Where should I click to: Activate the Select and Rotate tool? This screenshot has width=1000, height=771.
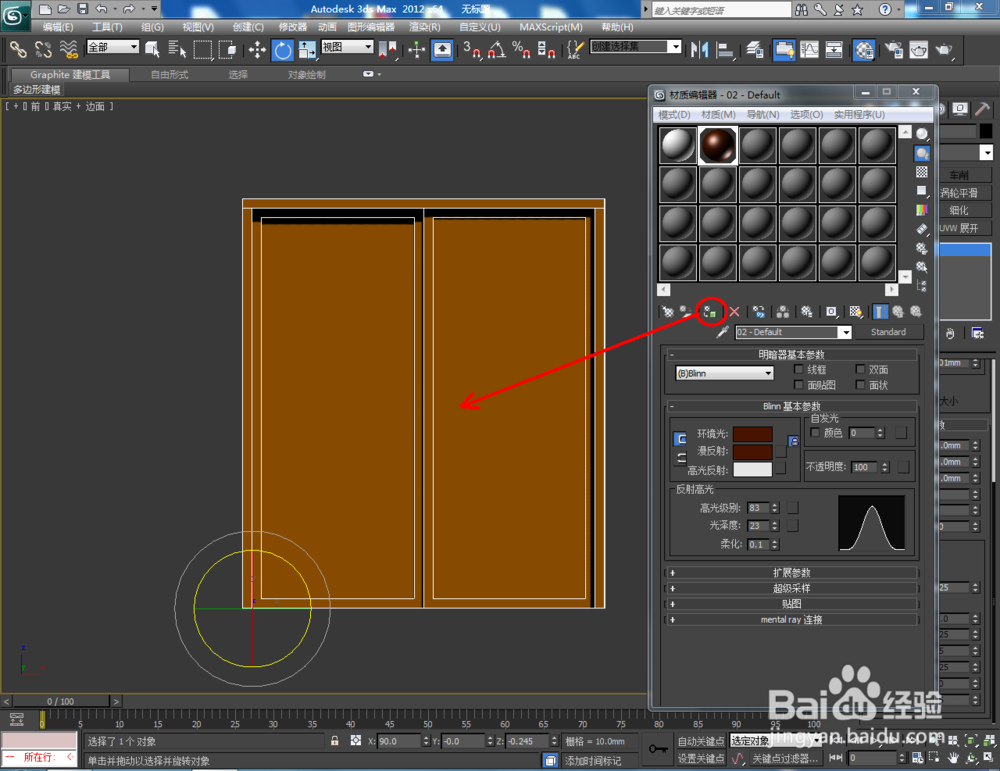tap(283, 49)
